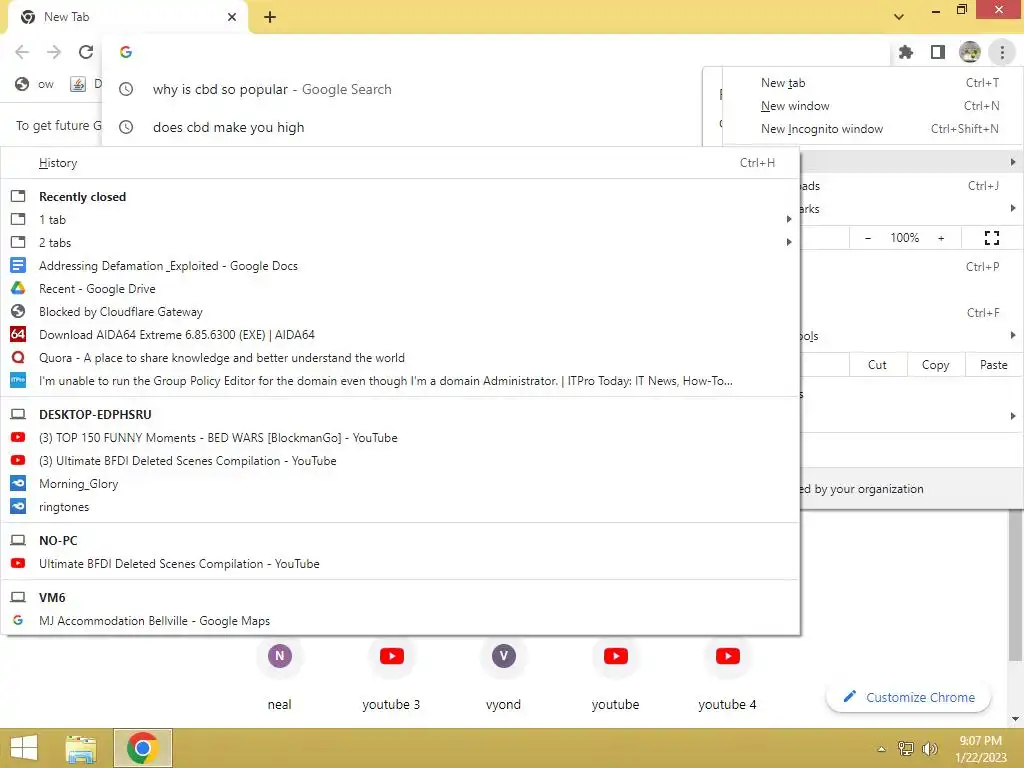Open the side panel icon

tap(938, 52)
